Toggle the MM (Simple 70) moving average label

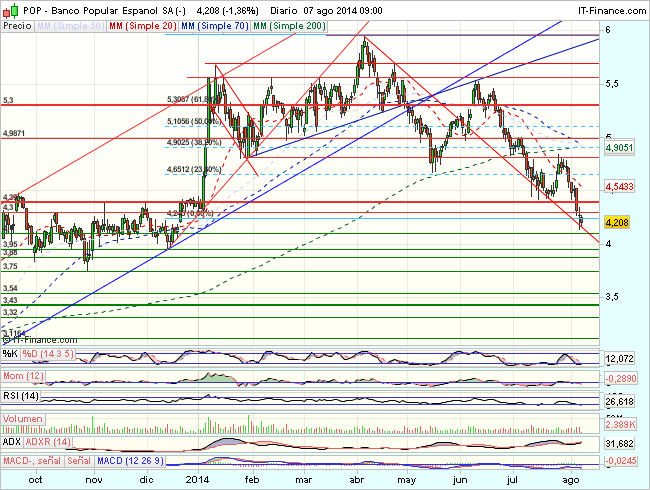coord(215,26)
